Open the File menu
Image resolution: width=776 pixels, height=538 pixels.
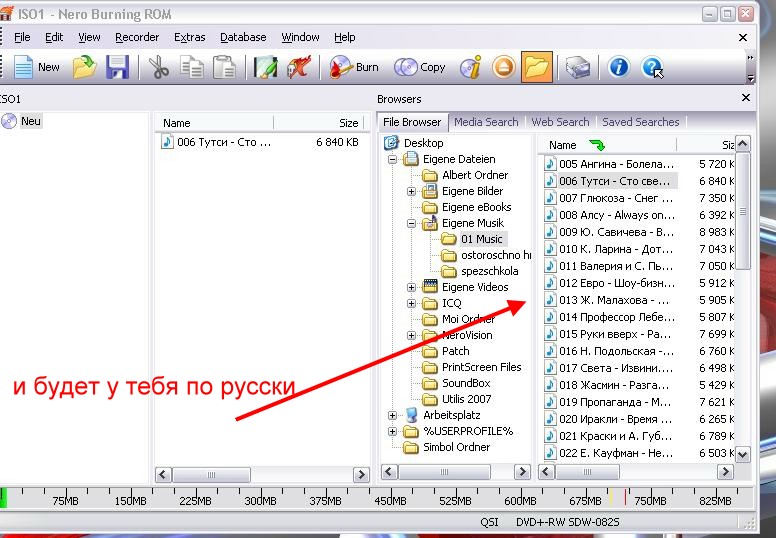pos(22,37)
